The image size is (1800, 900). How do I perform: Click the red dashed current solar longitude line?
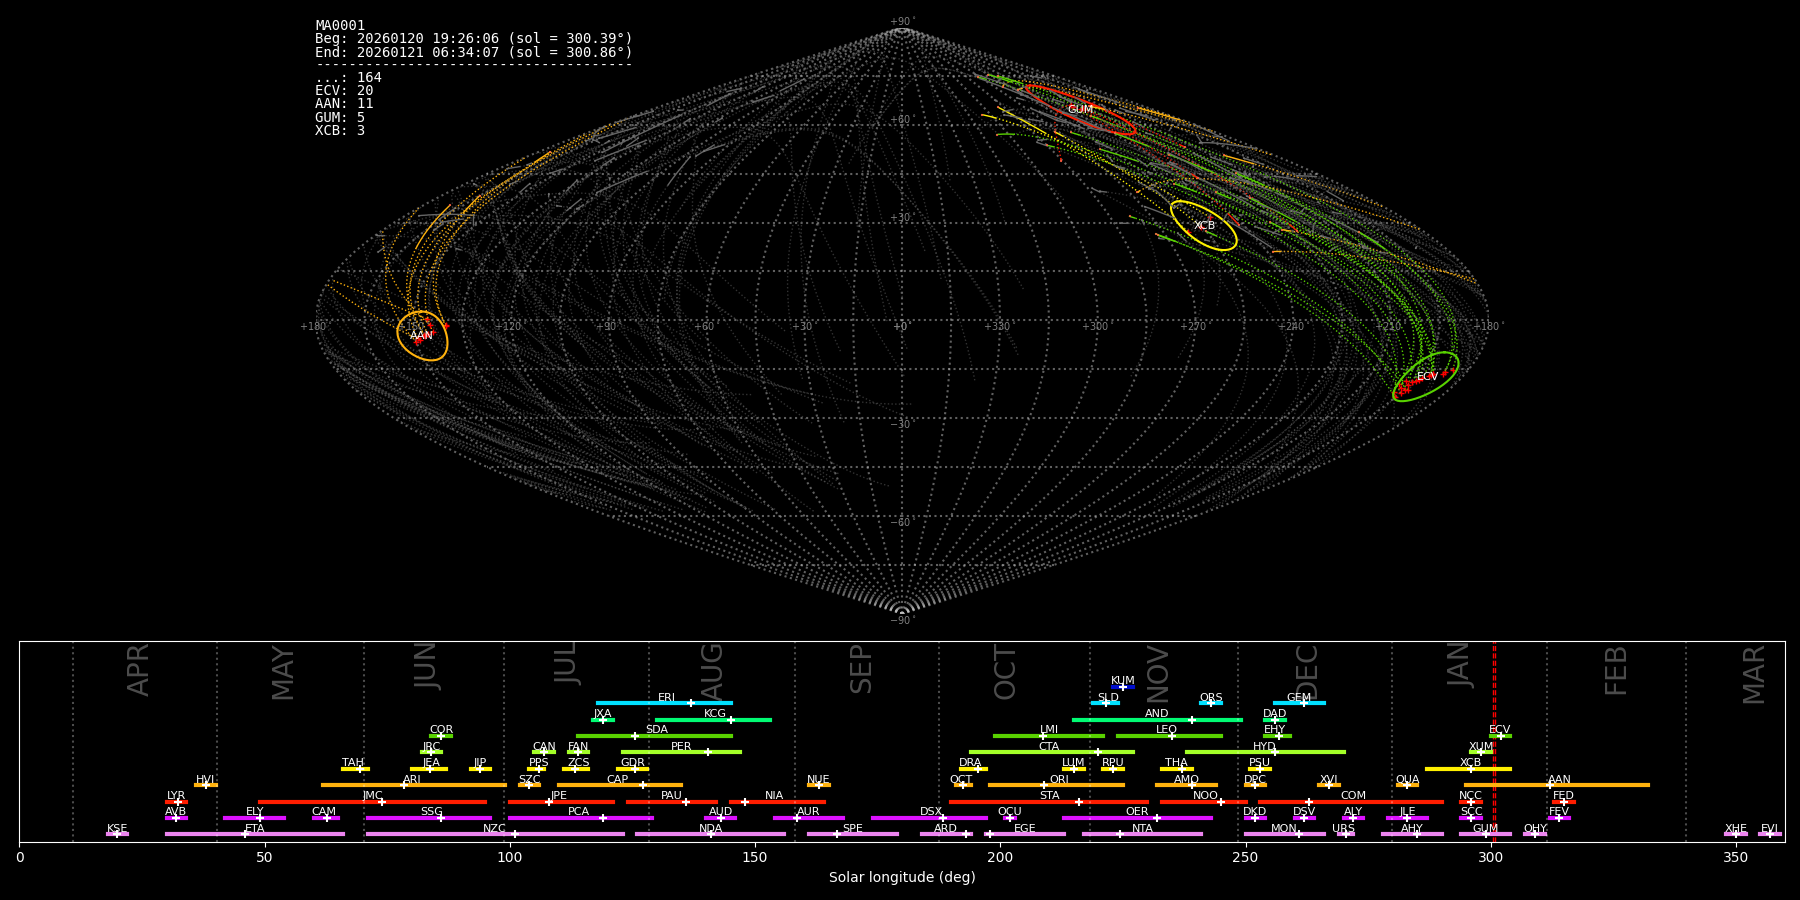coord(1494,741)
